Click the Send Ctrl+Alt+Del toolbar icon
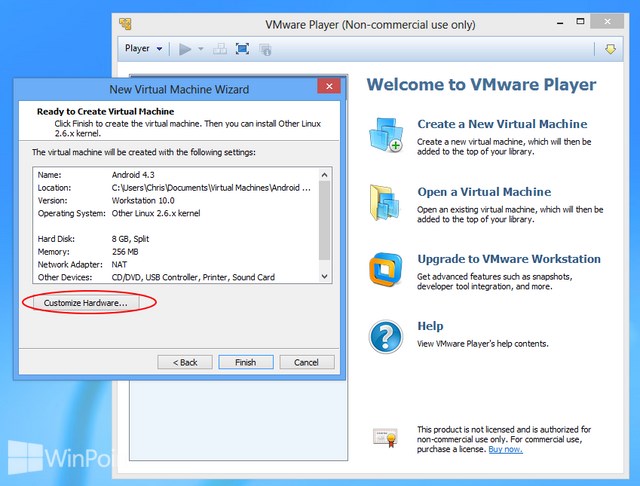Viewport: 640px width, 486px height. (x=220, y=49)
